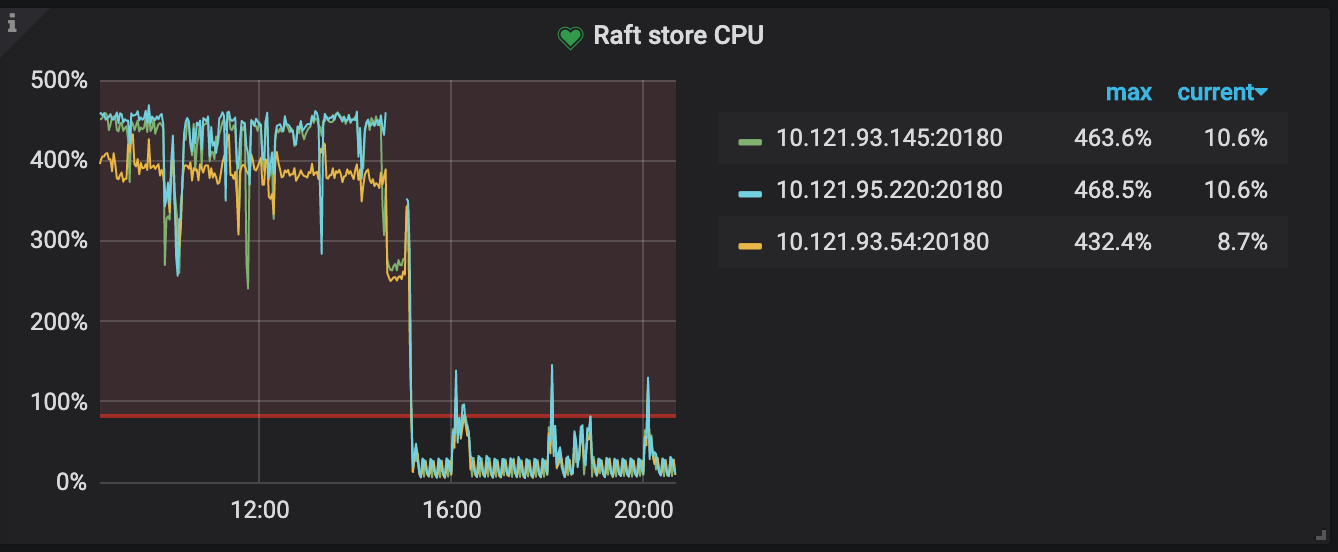Screen dimensions: 1338x552
Task: Open the green color swatch for 10.121.93.145:20180
Action: (750, 141)
